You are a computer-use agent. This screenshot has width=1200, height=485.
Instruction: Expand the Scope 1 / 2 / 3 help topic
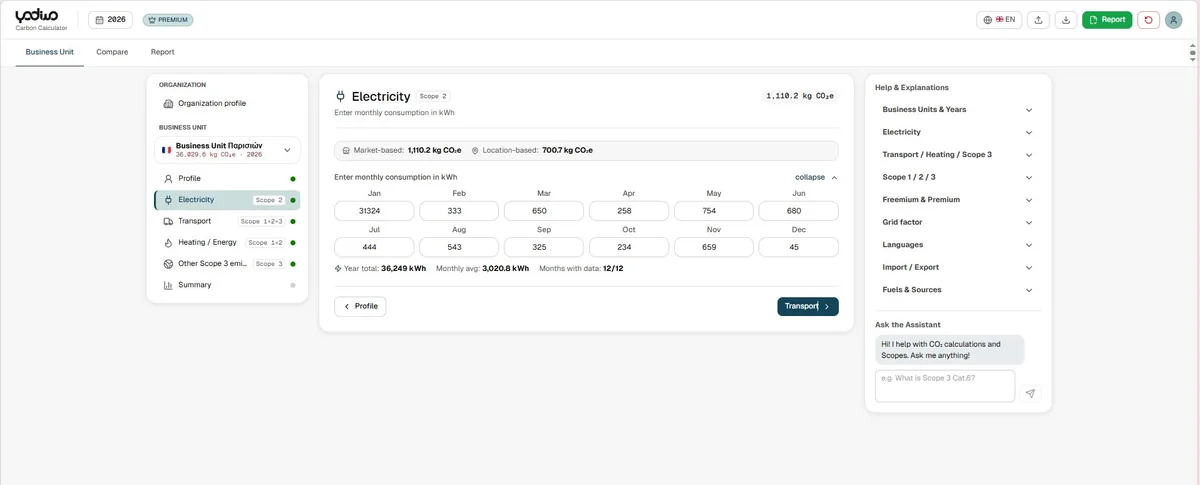tap(956, 177)
